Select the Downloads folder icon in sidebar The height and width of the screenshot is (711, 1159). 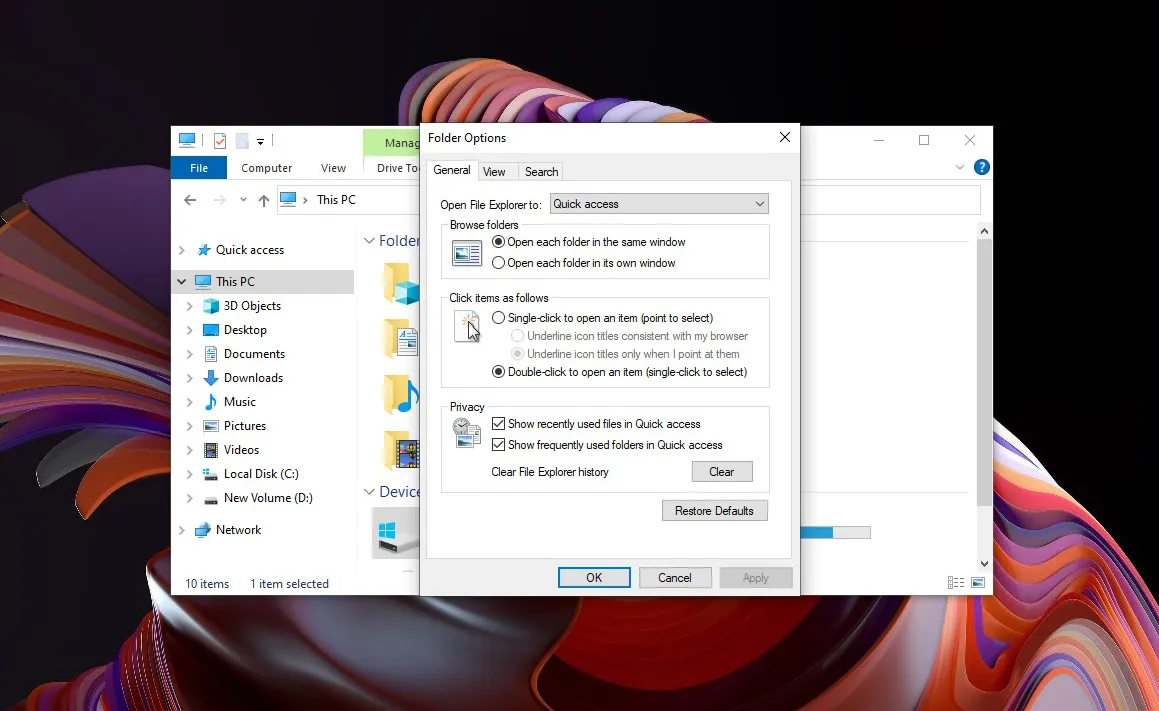pos(211,378)
